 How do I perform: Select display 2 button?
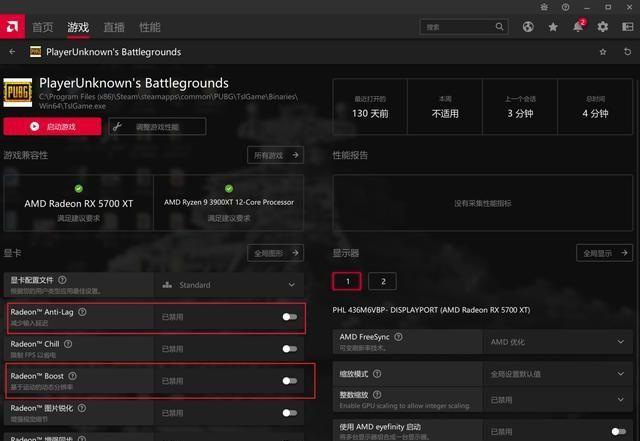point(382,281)
